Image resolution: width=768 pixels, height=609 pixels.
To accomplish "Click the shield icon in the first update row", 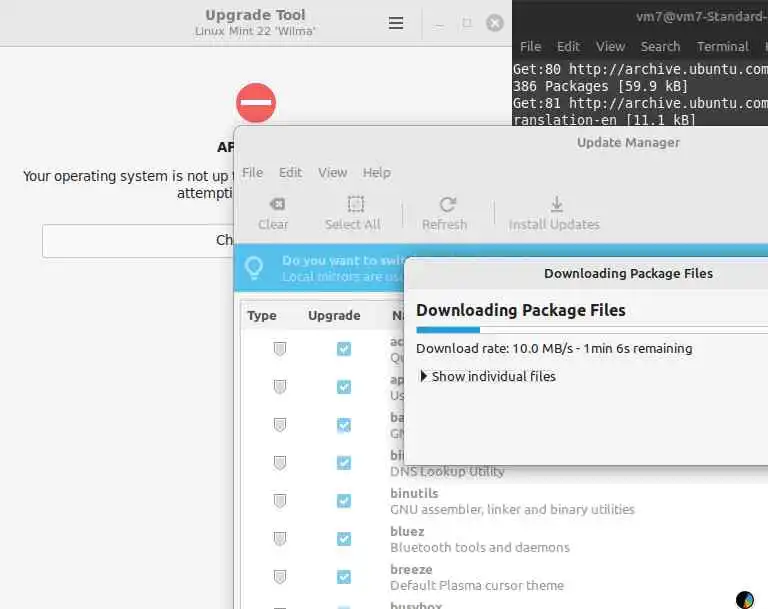I will coord(280,349).
